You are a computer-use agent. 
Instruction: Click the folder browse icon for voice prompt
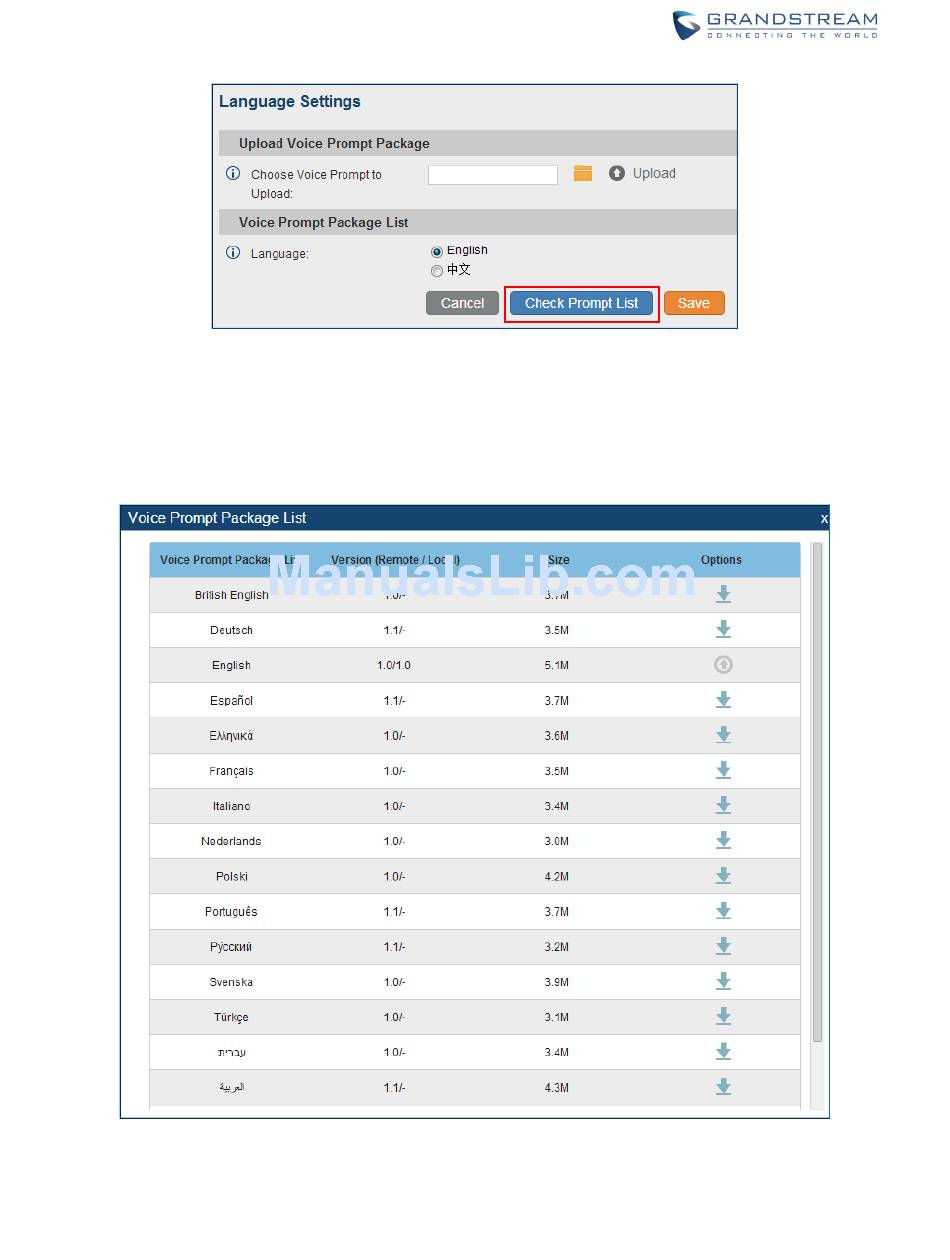(x=583, y=174)
